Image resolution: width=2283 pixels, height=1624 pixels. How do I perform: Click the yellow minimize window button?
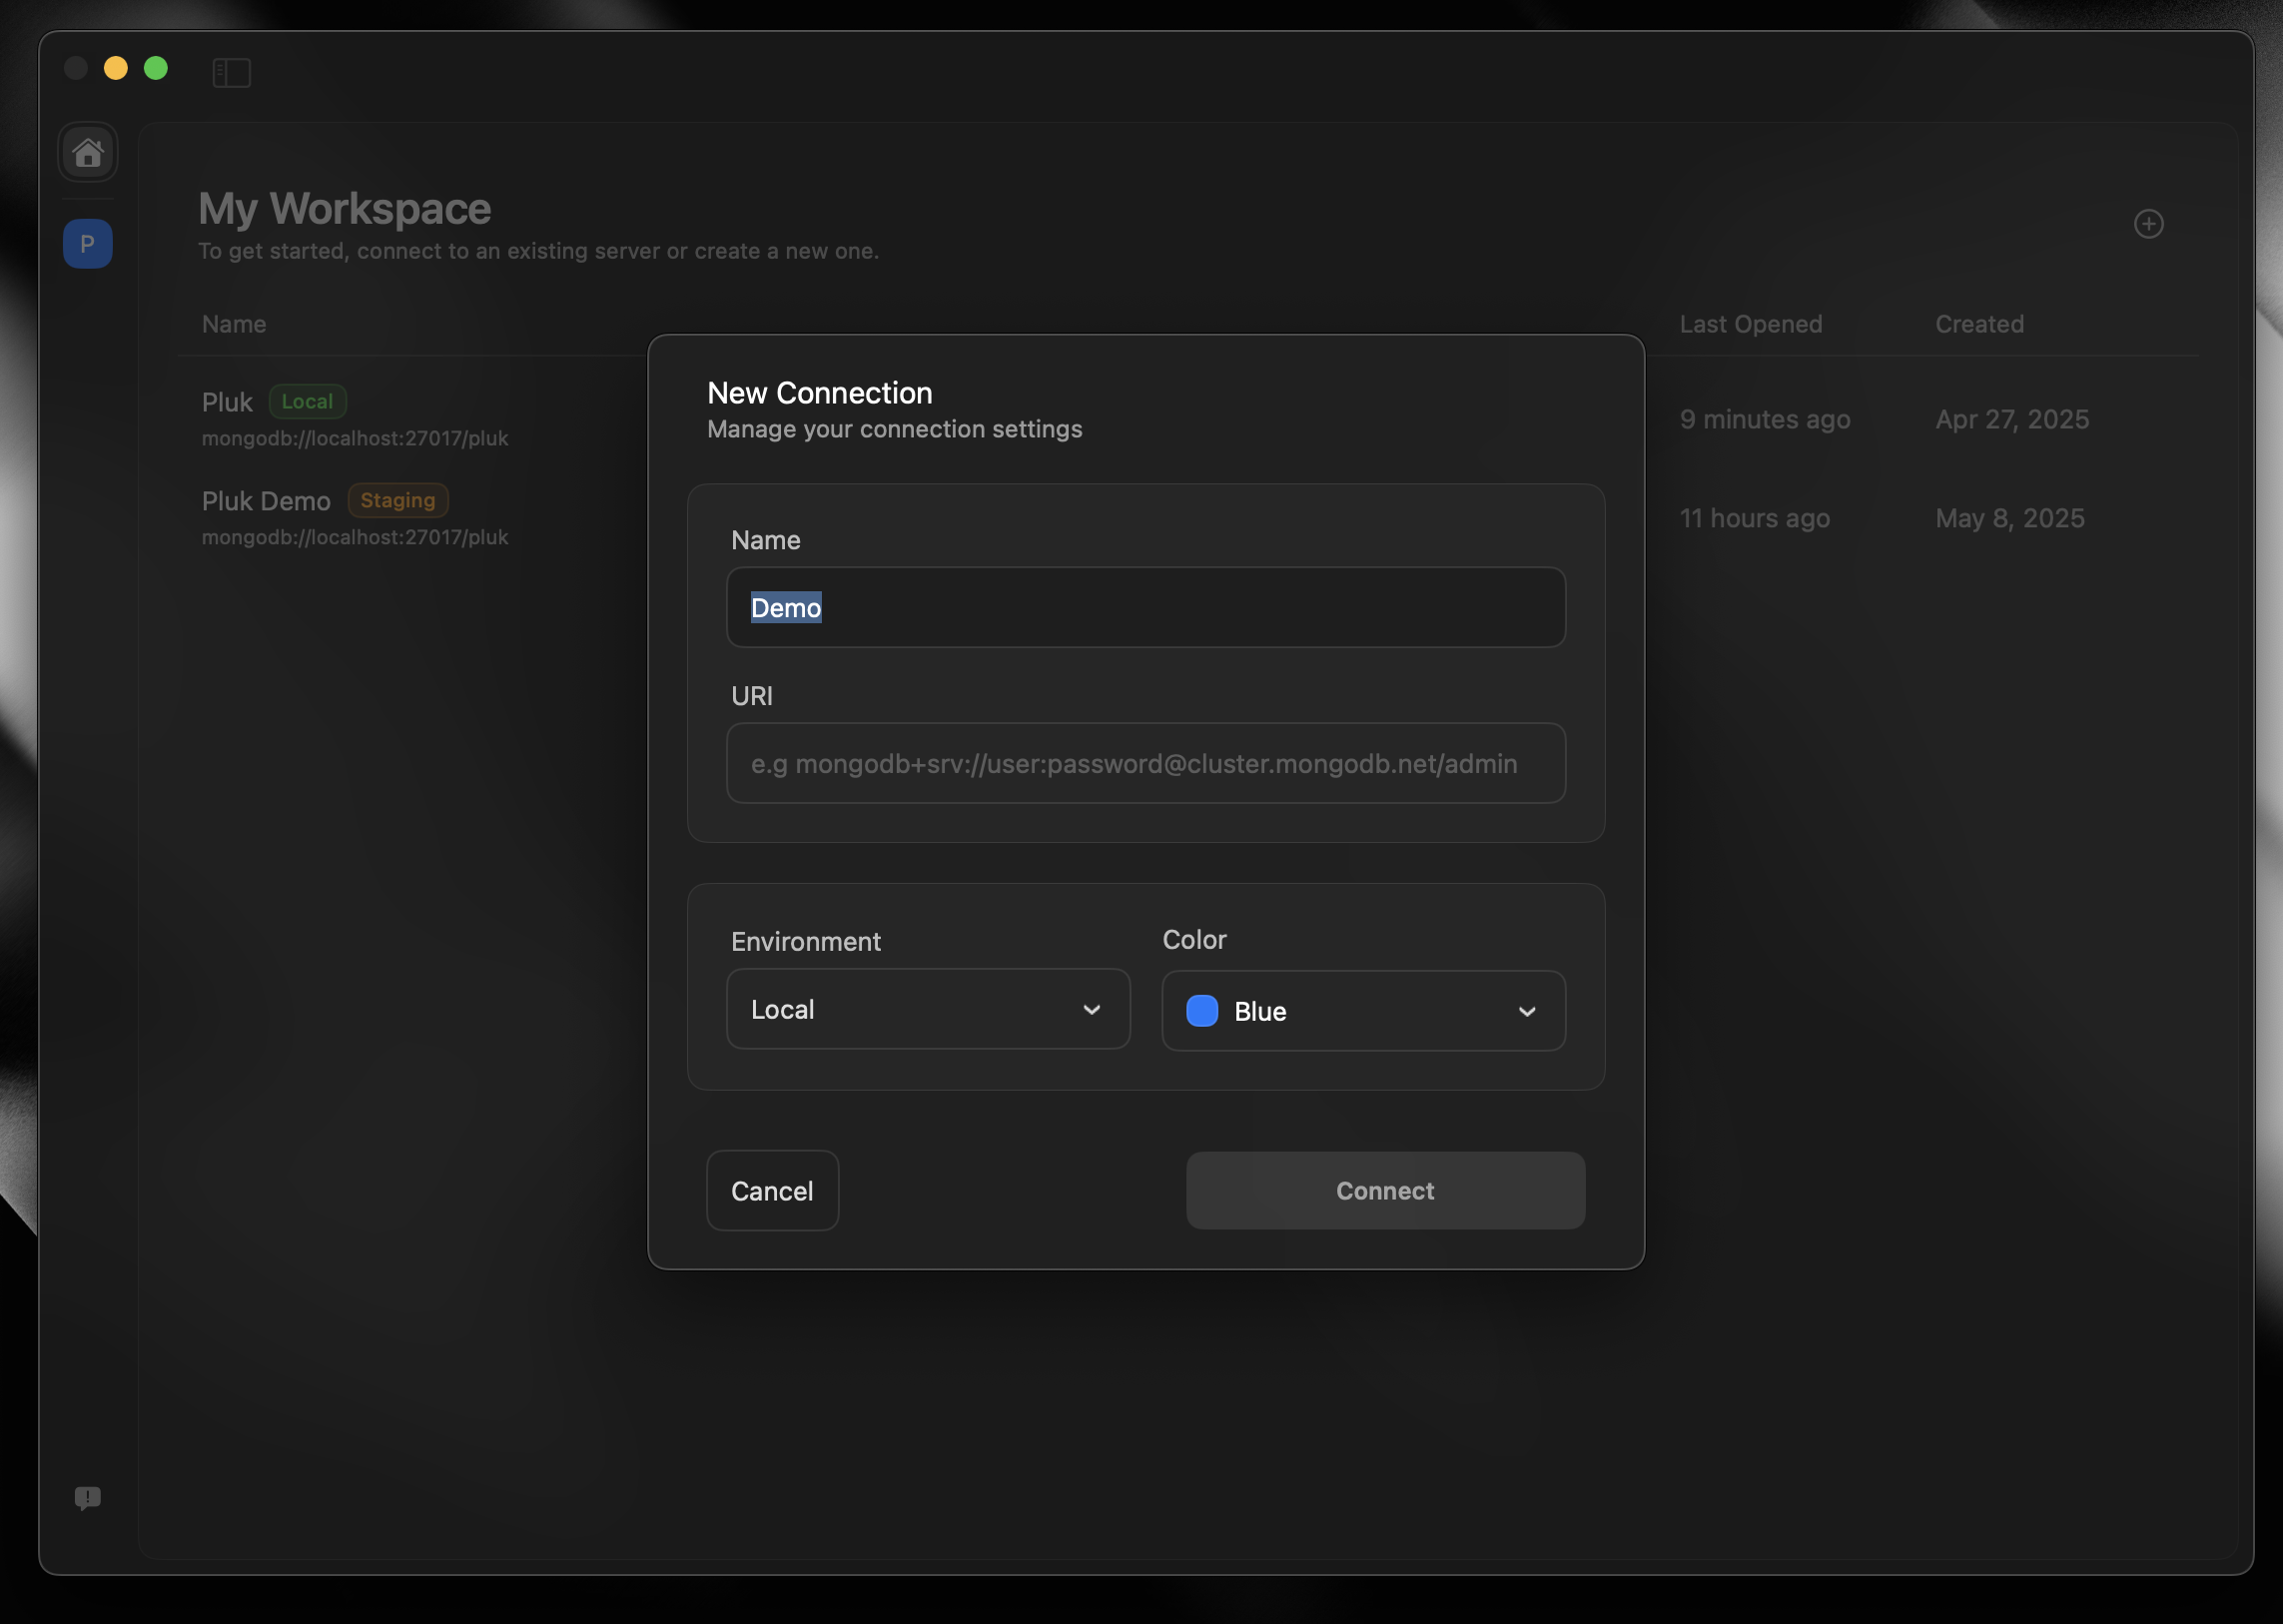pyautogui.click(x=116, y=68)
